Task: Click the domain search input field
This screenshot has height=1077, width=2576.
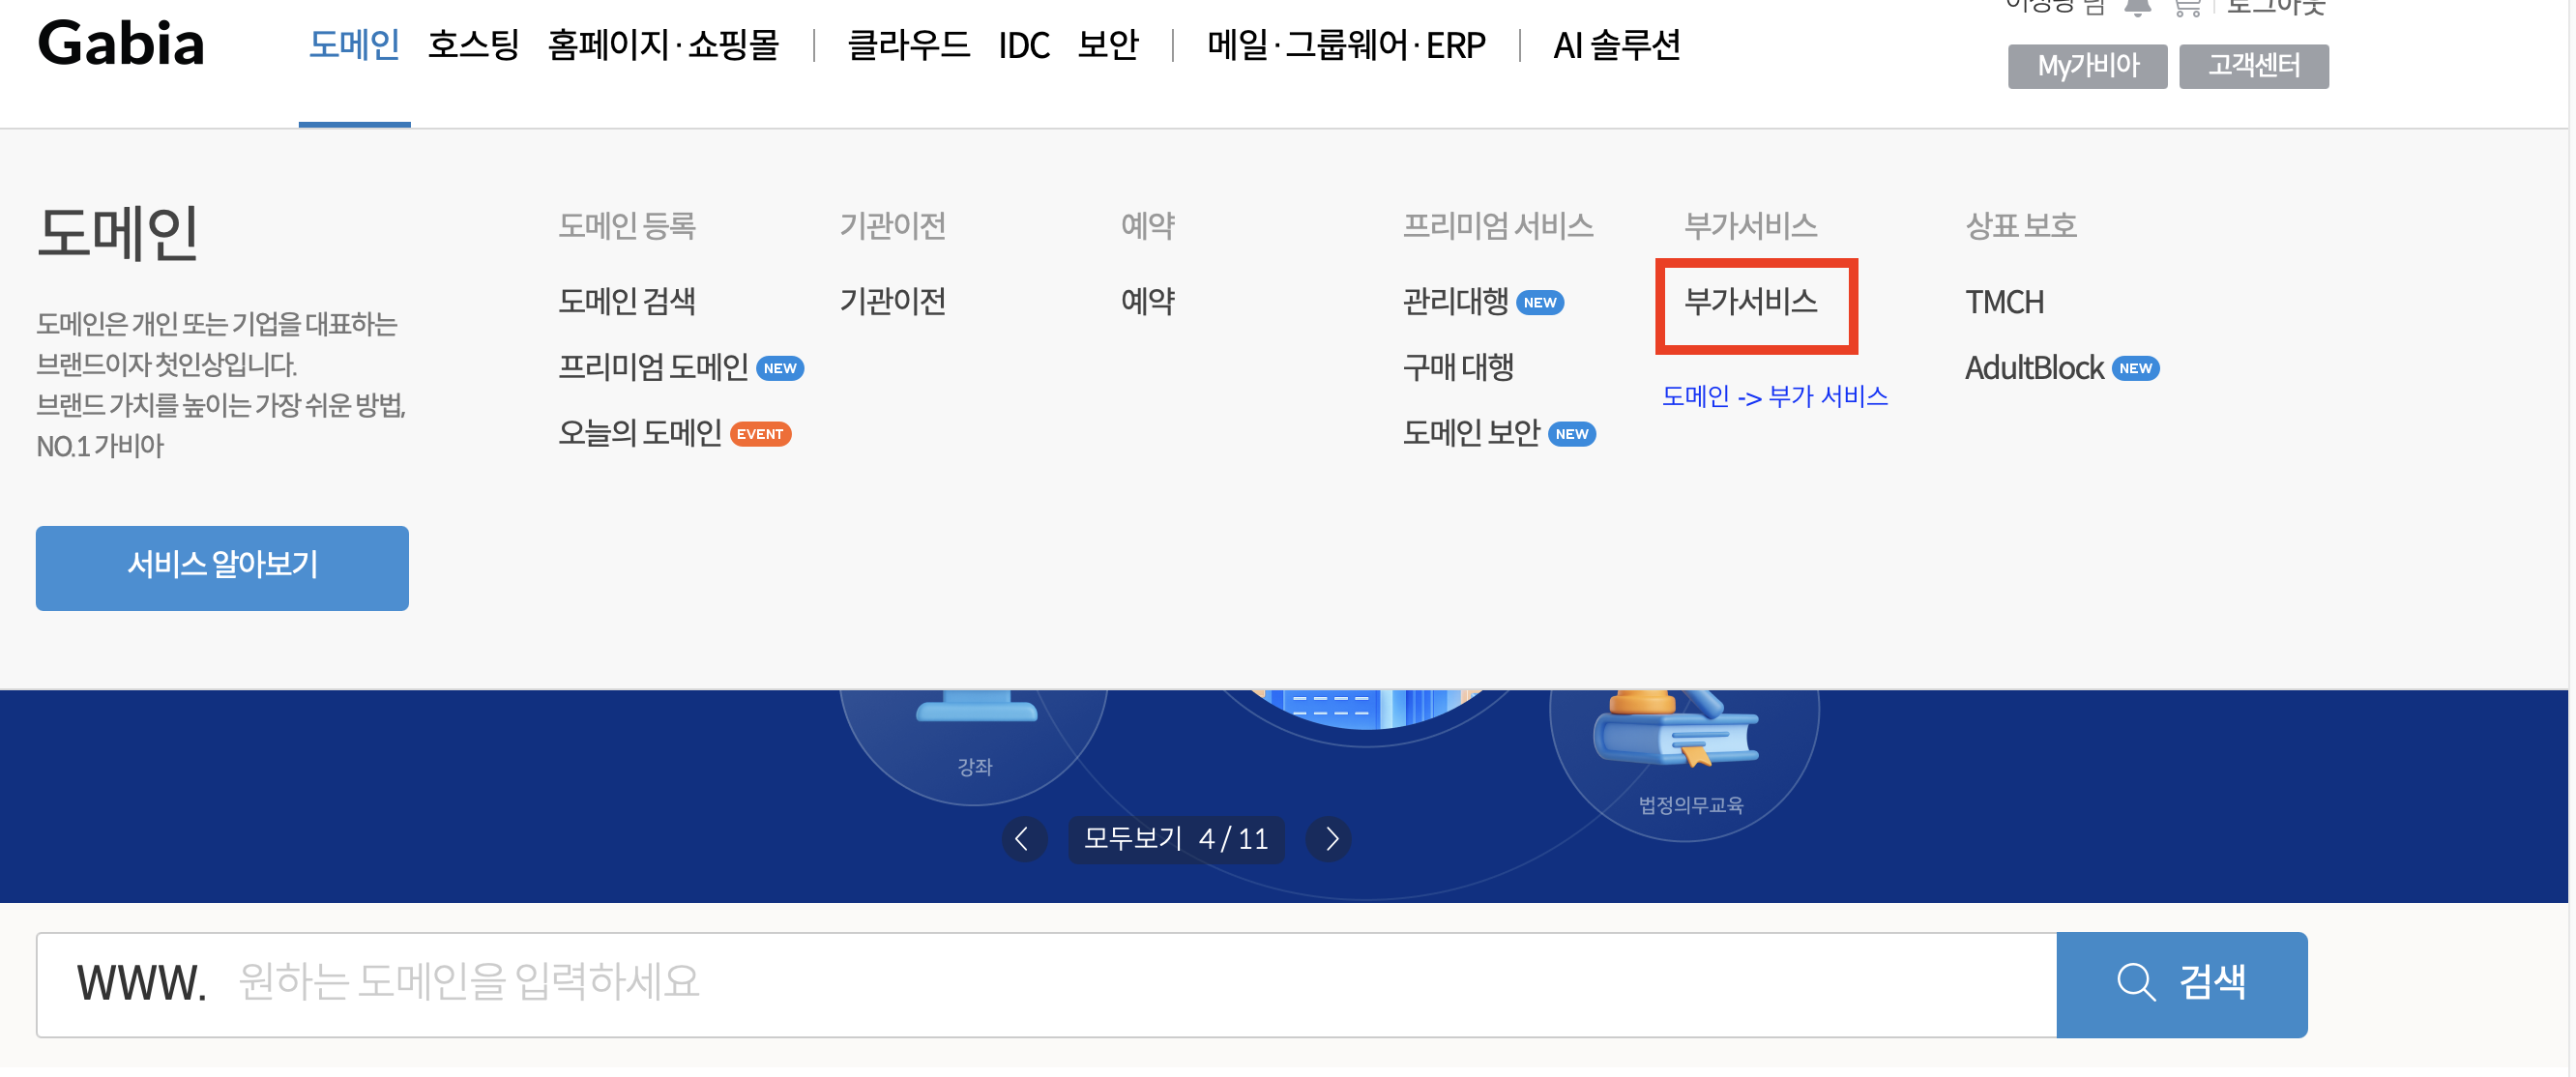Action: tap(1100, 984)
